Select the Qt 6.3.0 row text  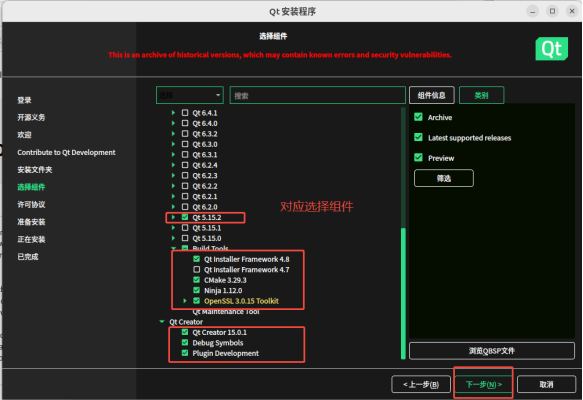pos(205,144)
